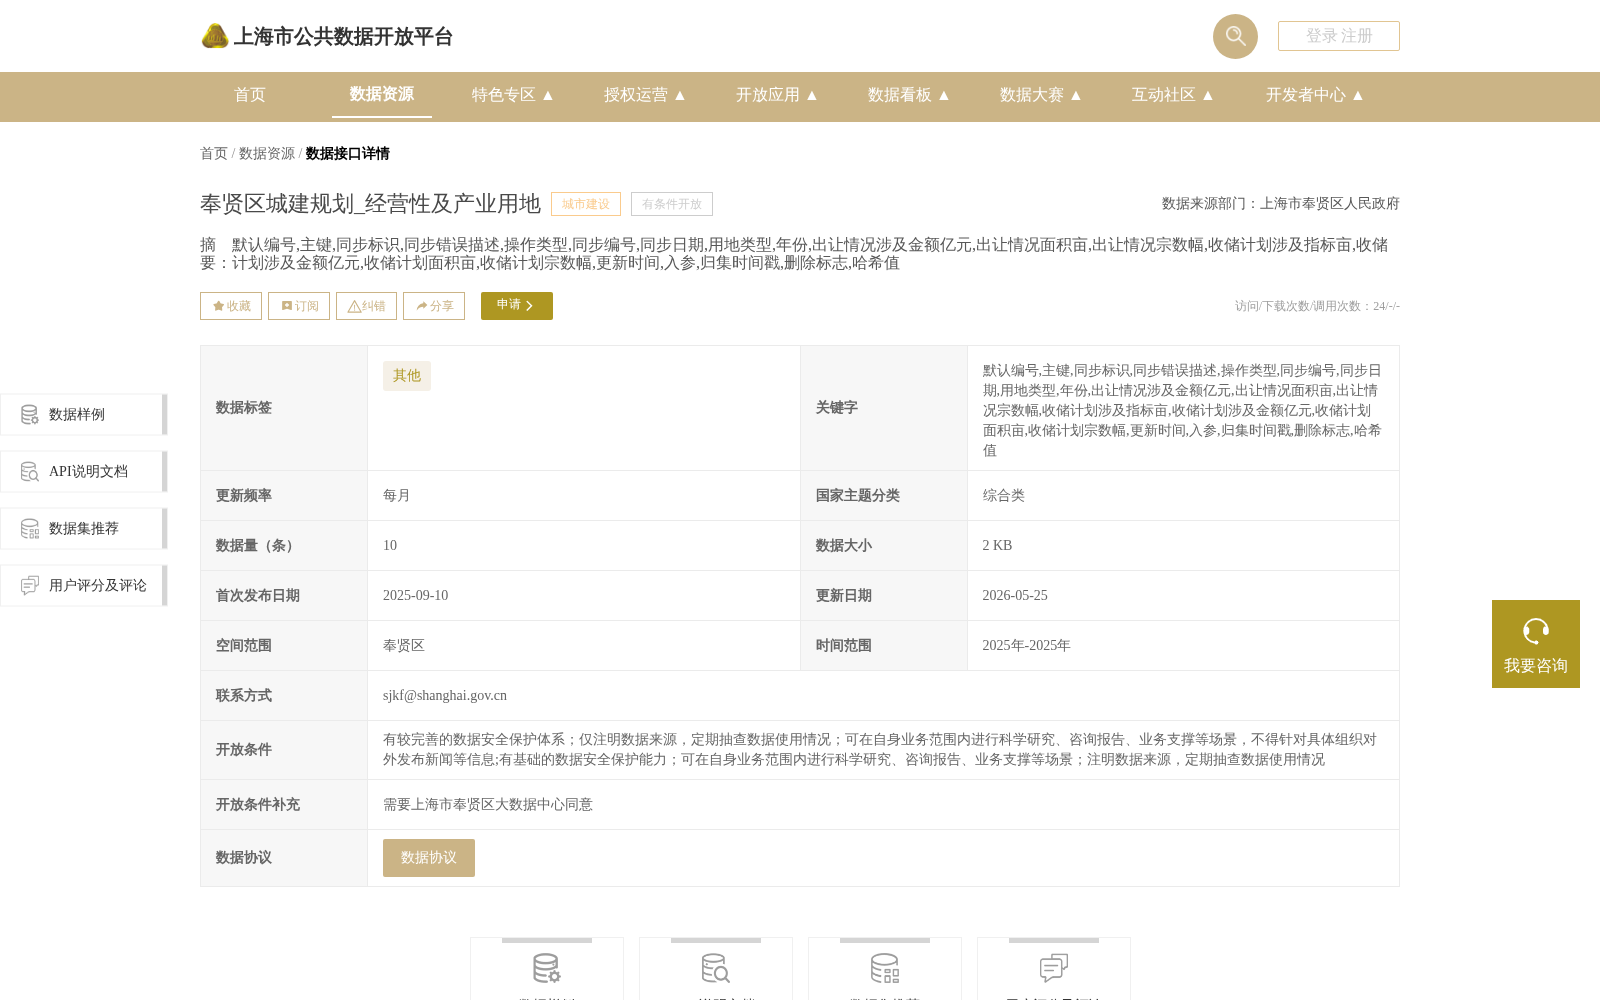The height and width of the screenshot is (1000, 1600).
Task: Click update date 2026-05-25
Action: pos(1015,596)
